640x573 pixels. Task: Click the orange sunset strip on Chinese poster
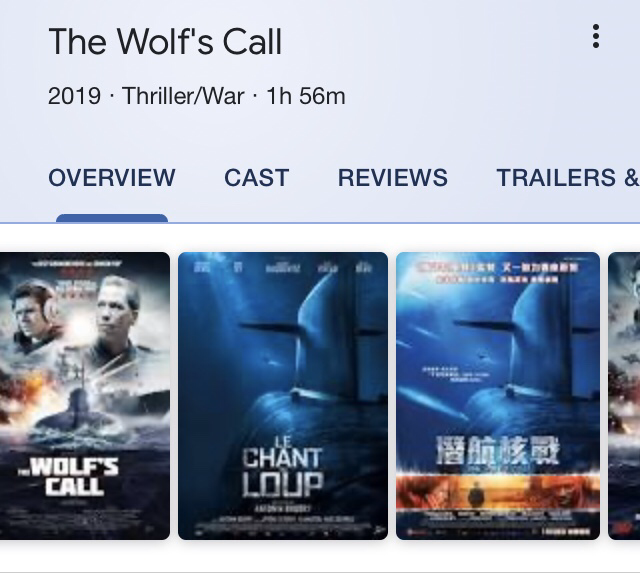tap(498, 492)
